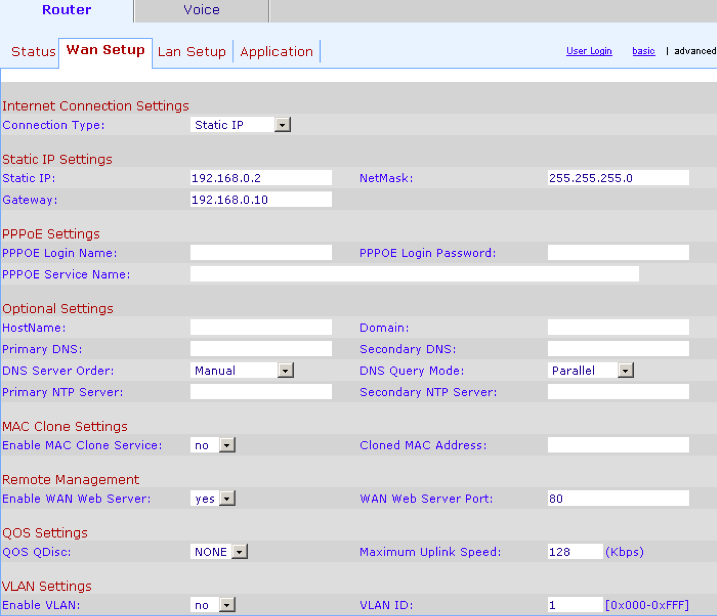Select the Router tab

pyautogui.click(x=66, y=11)
